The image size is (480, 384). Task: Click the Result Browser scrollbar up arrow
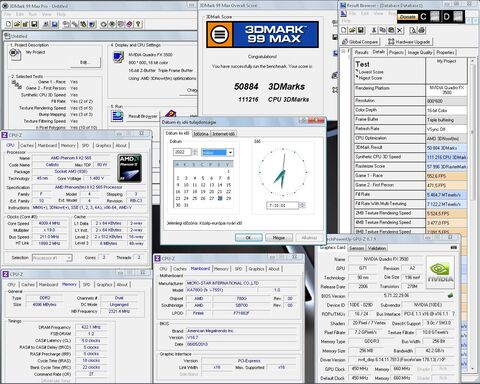pos(472,61)
